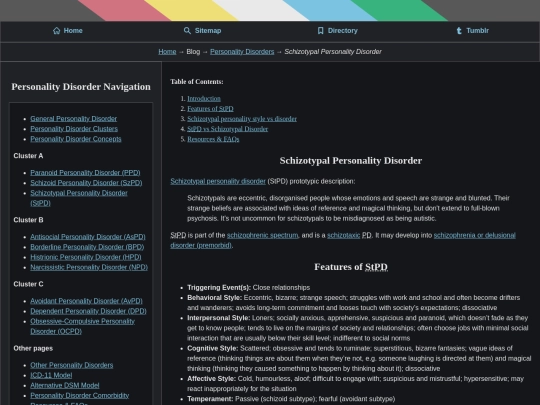Click the Cluster A heading

coord(28,156)
